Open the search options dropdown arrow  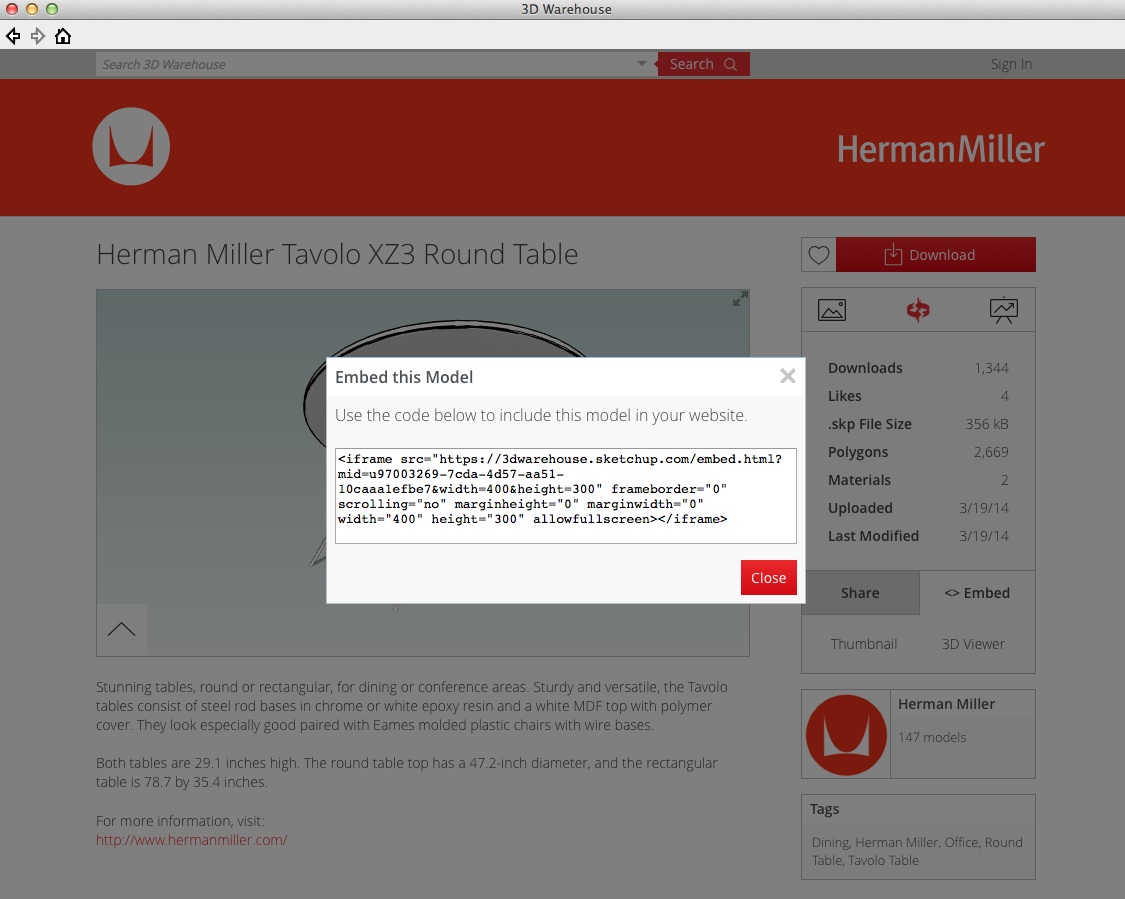pyautogui.click(x=641, y=64)
